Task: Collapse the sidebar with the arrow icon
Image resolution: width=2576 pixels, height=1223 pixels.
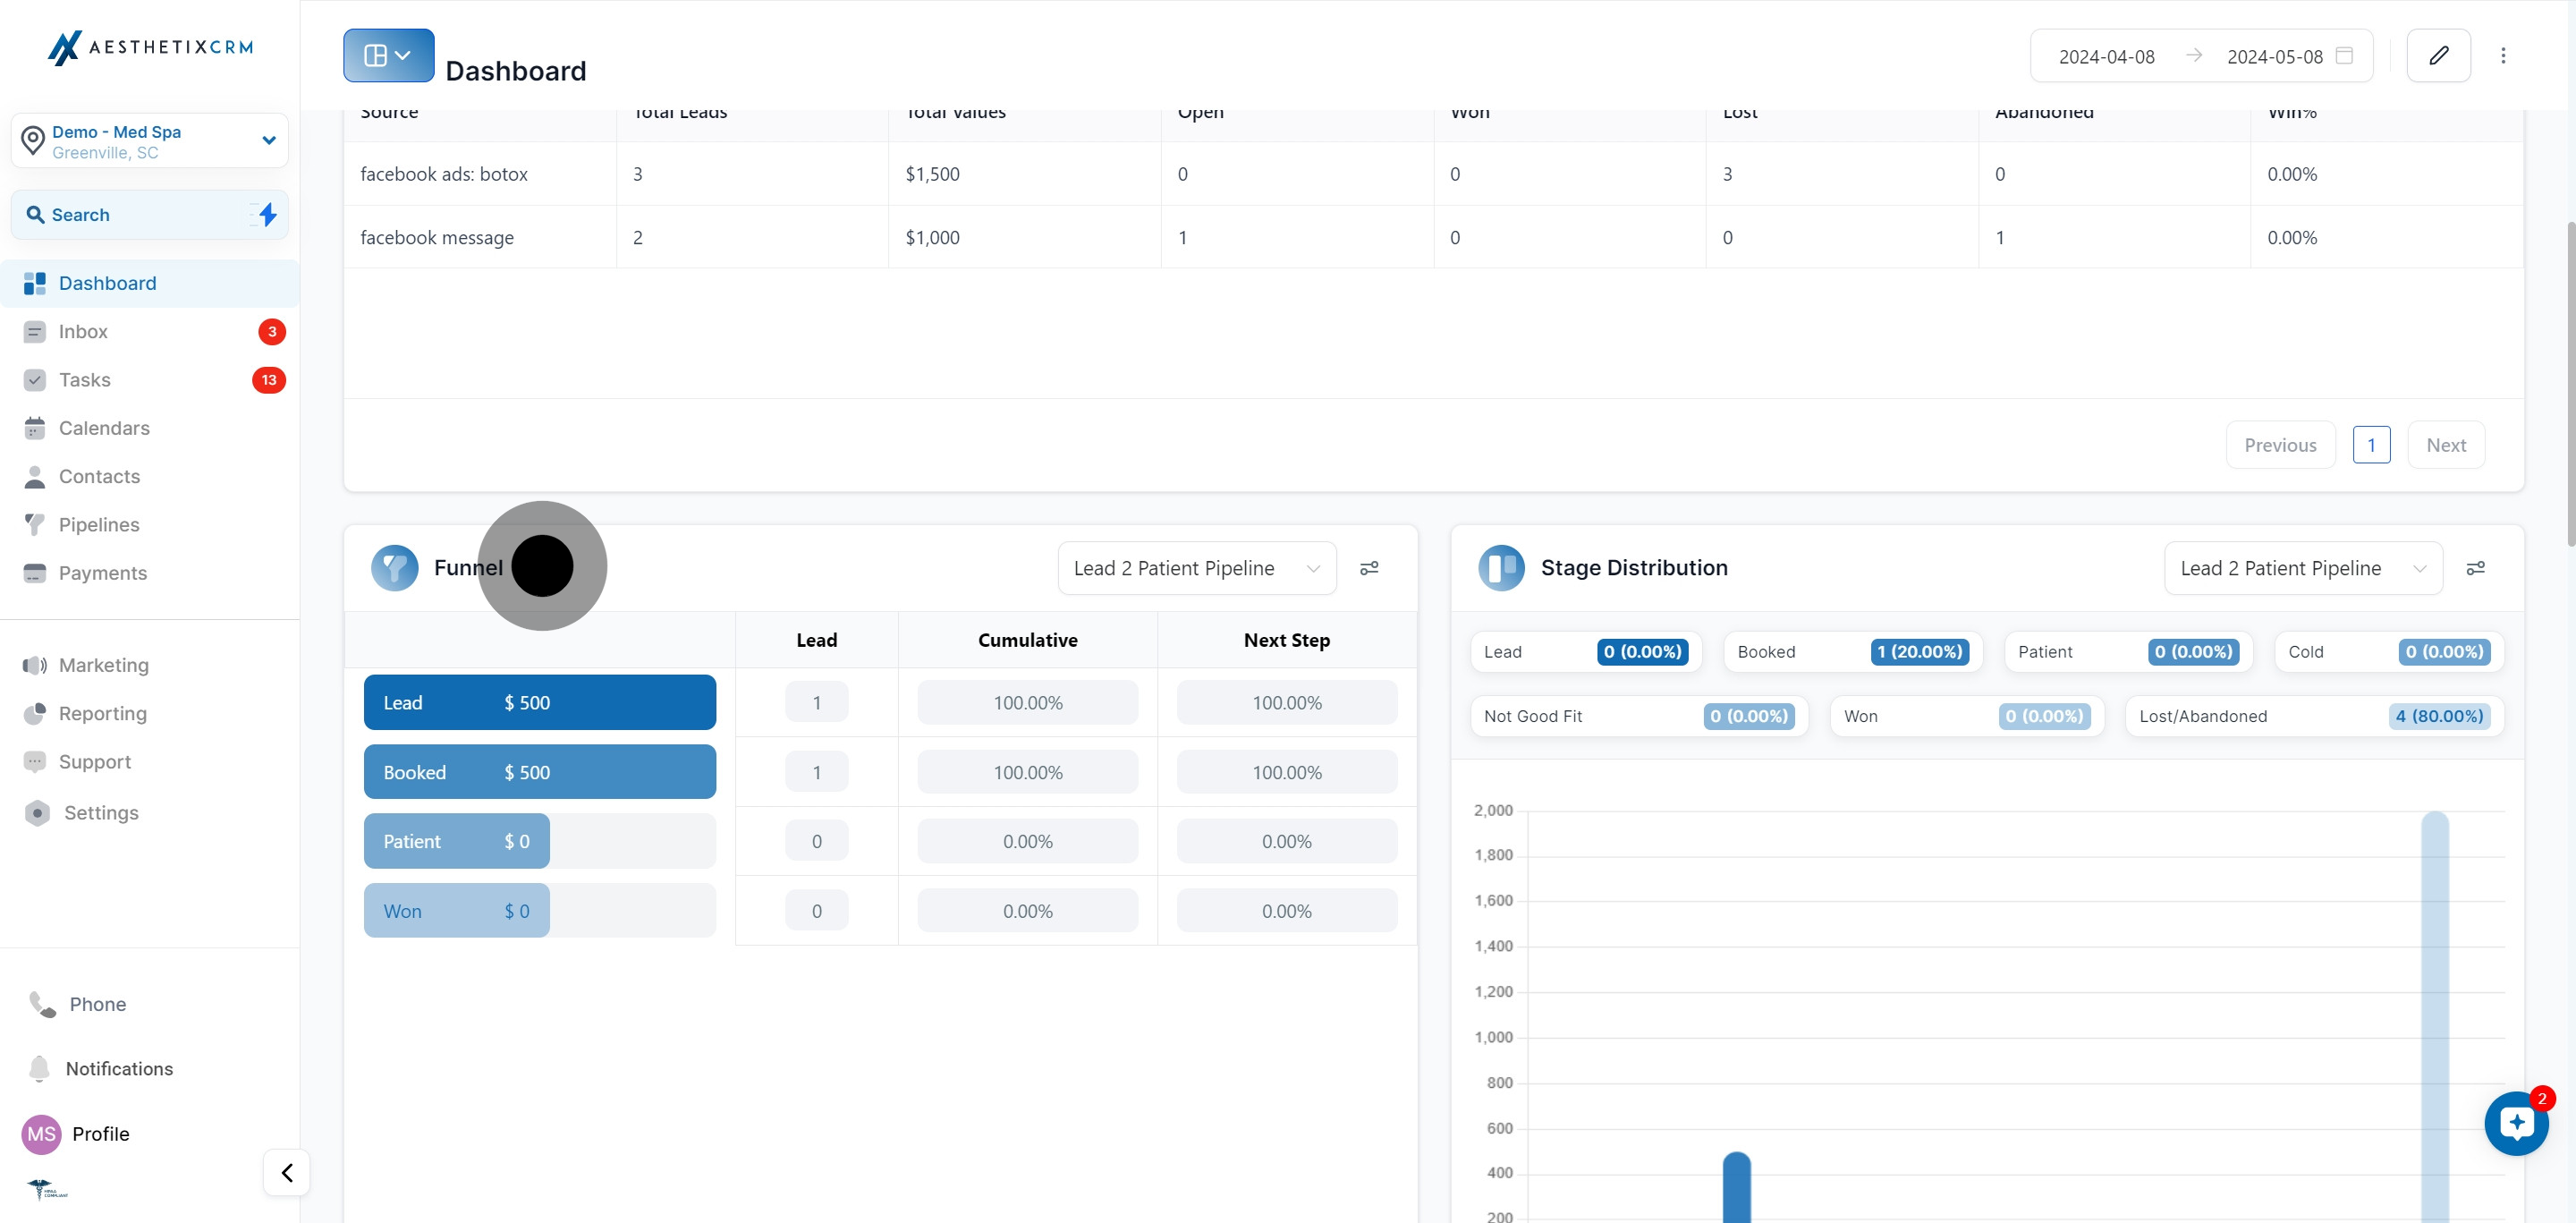Action: (x=287, y=1172)
